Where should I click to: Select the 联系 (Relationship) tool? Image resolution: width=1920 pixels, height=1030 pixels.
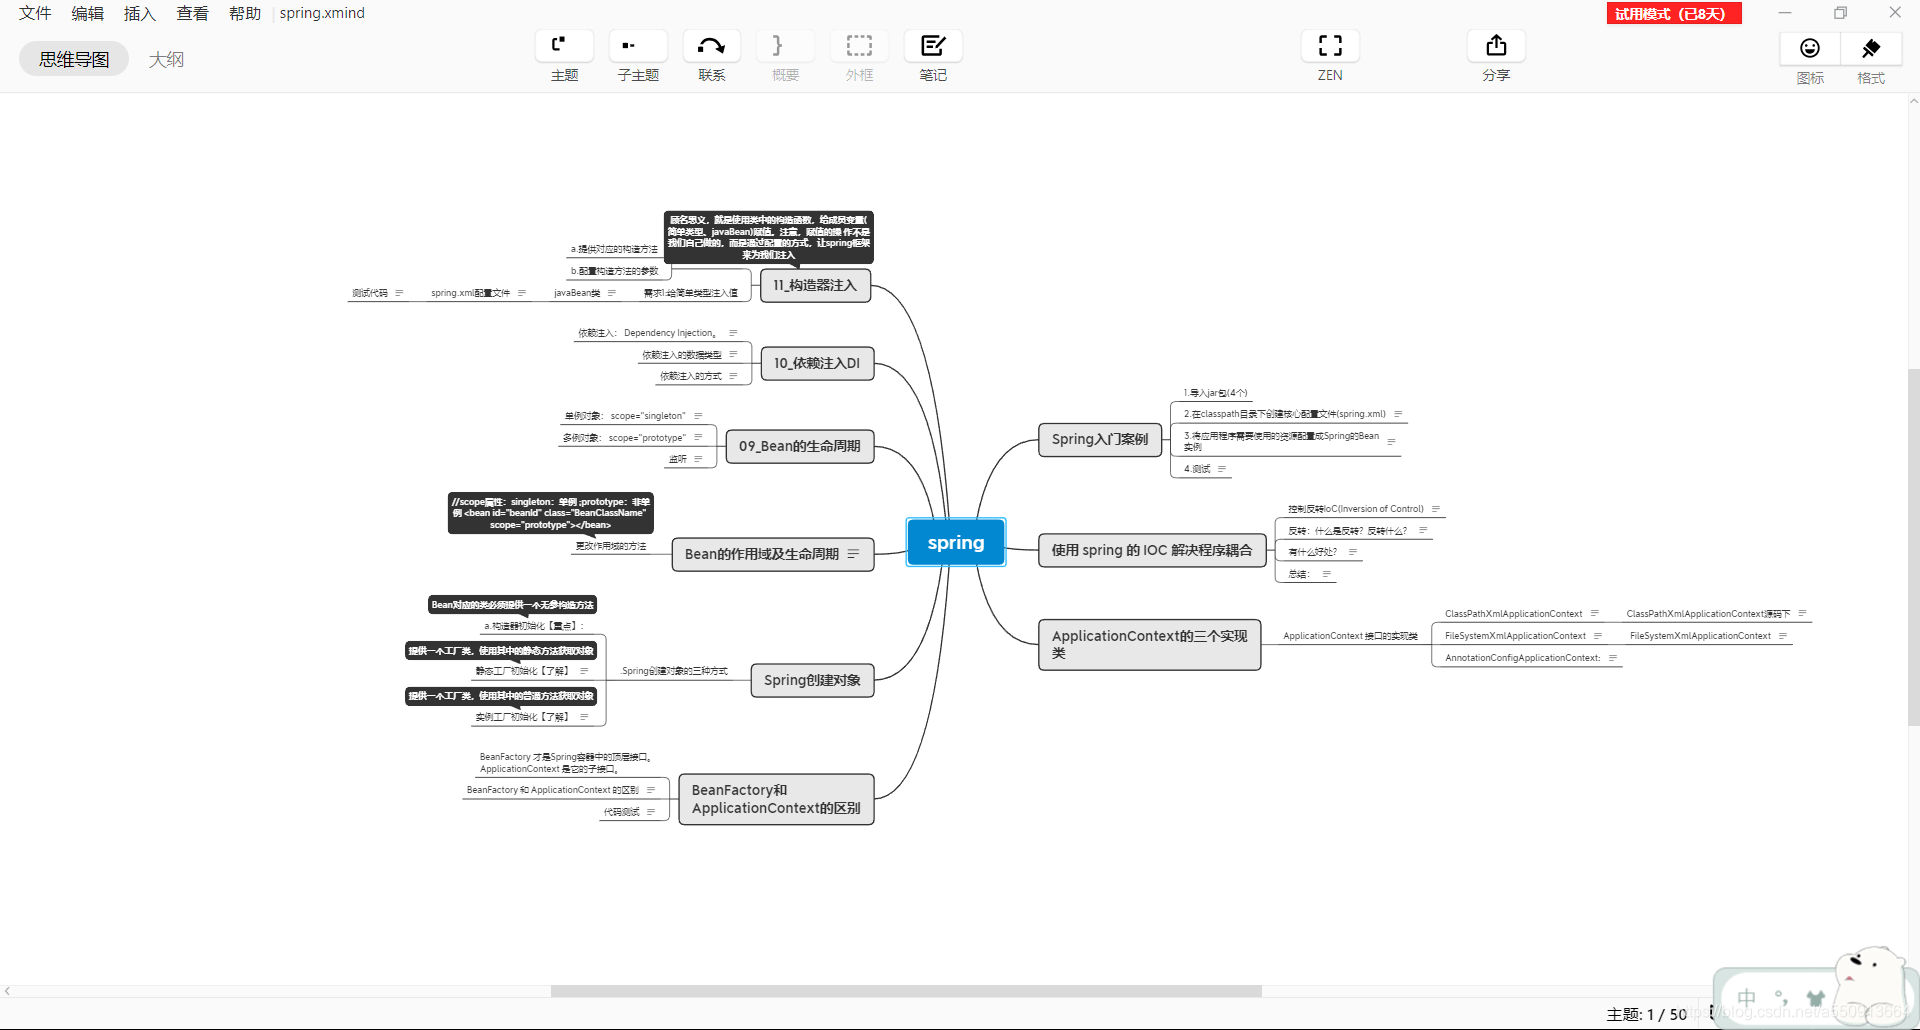[711, 46]
